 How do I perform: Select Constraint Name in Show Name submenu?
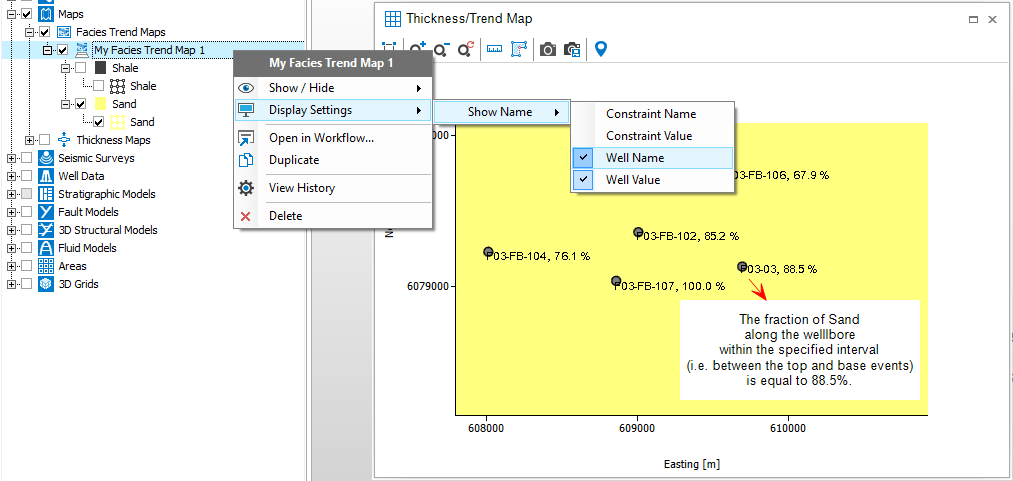coord(650,114)
